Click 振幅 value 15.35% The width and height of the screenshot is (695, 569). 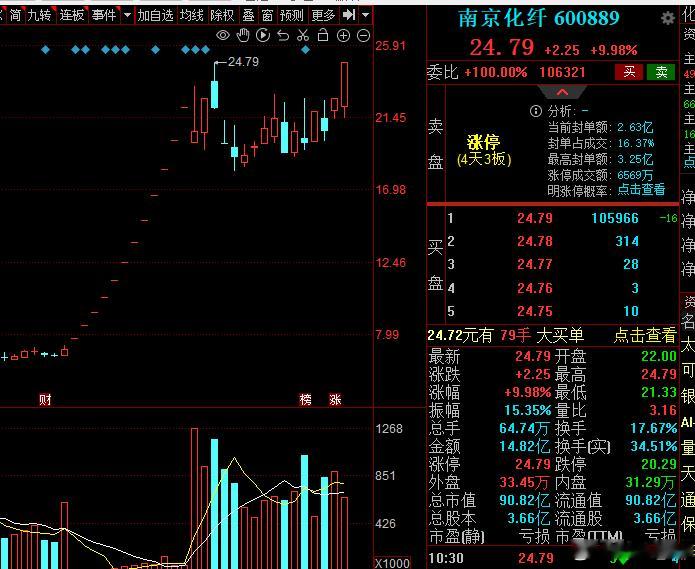[528, 410]
